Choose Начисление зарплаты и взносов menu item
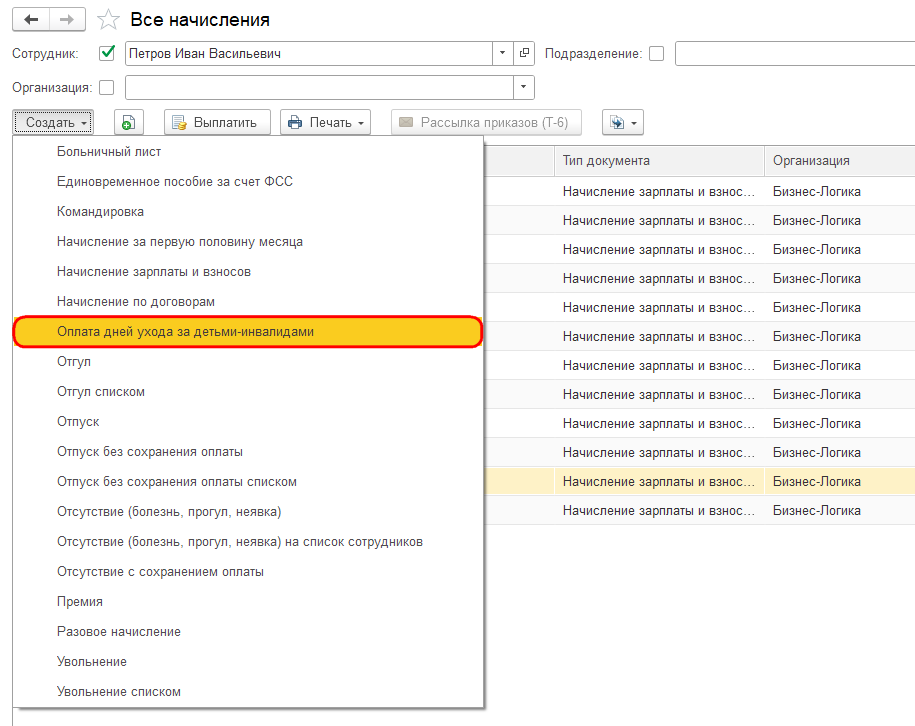 (248, 272)
